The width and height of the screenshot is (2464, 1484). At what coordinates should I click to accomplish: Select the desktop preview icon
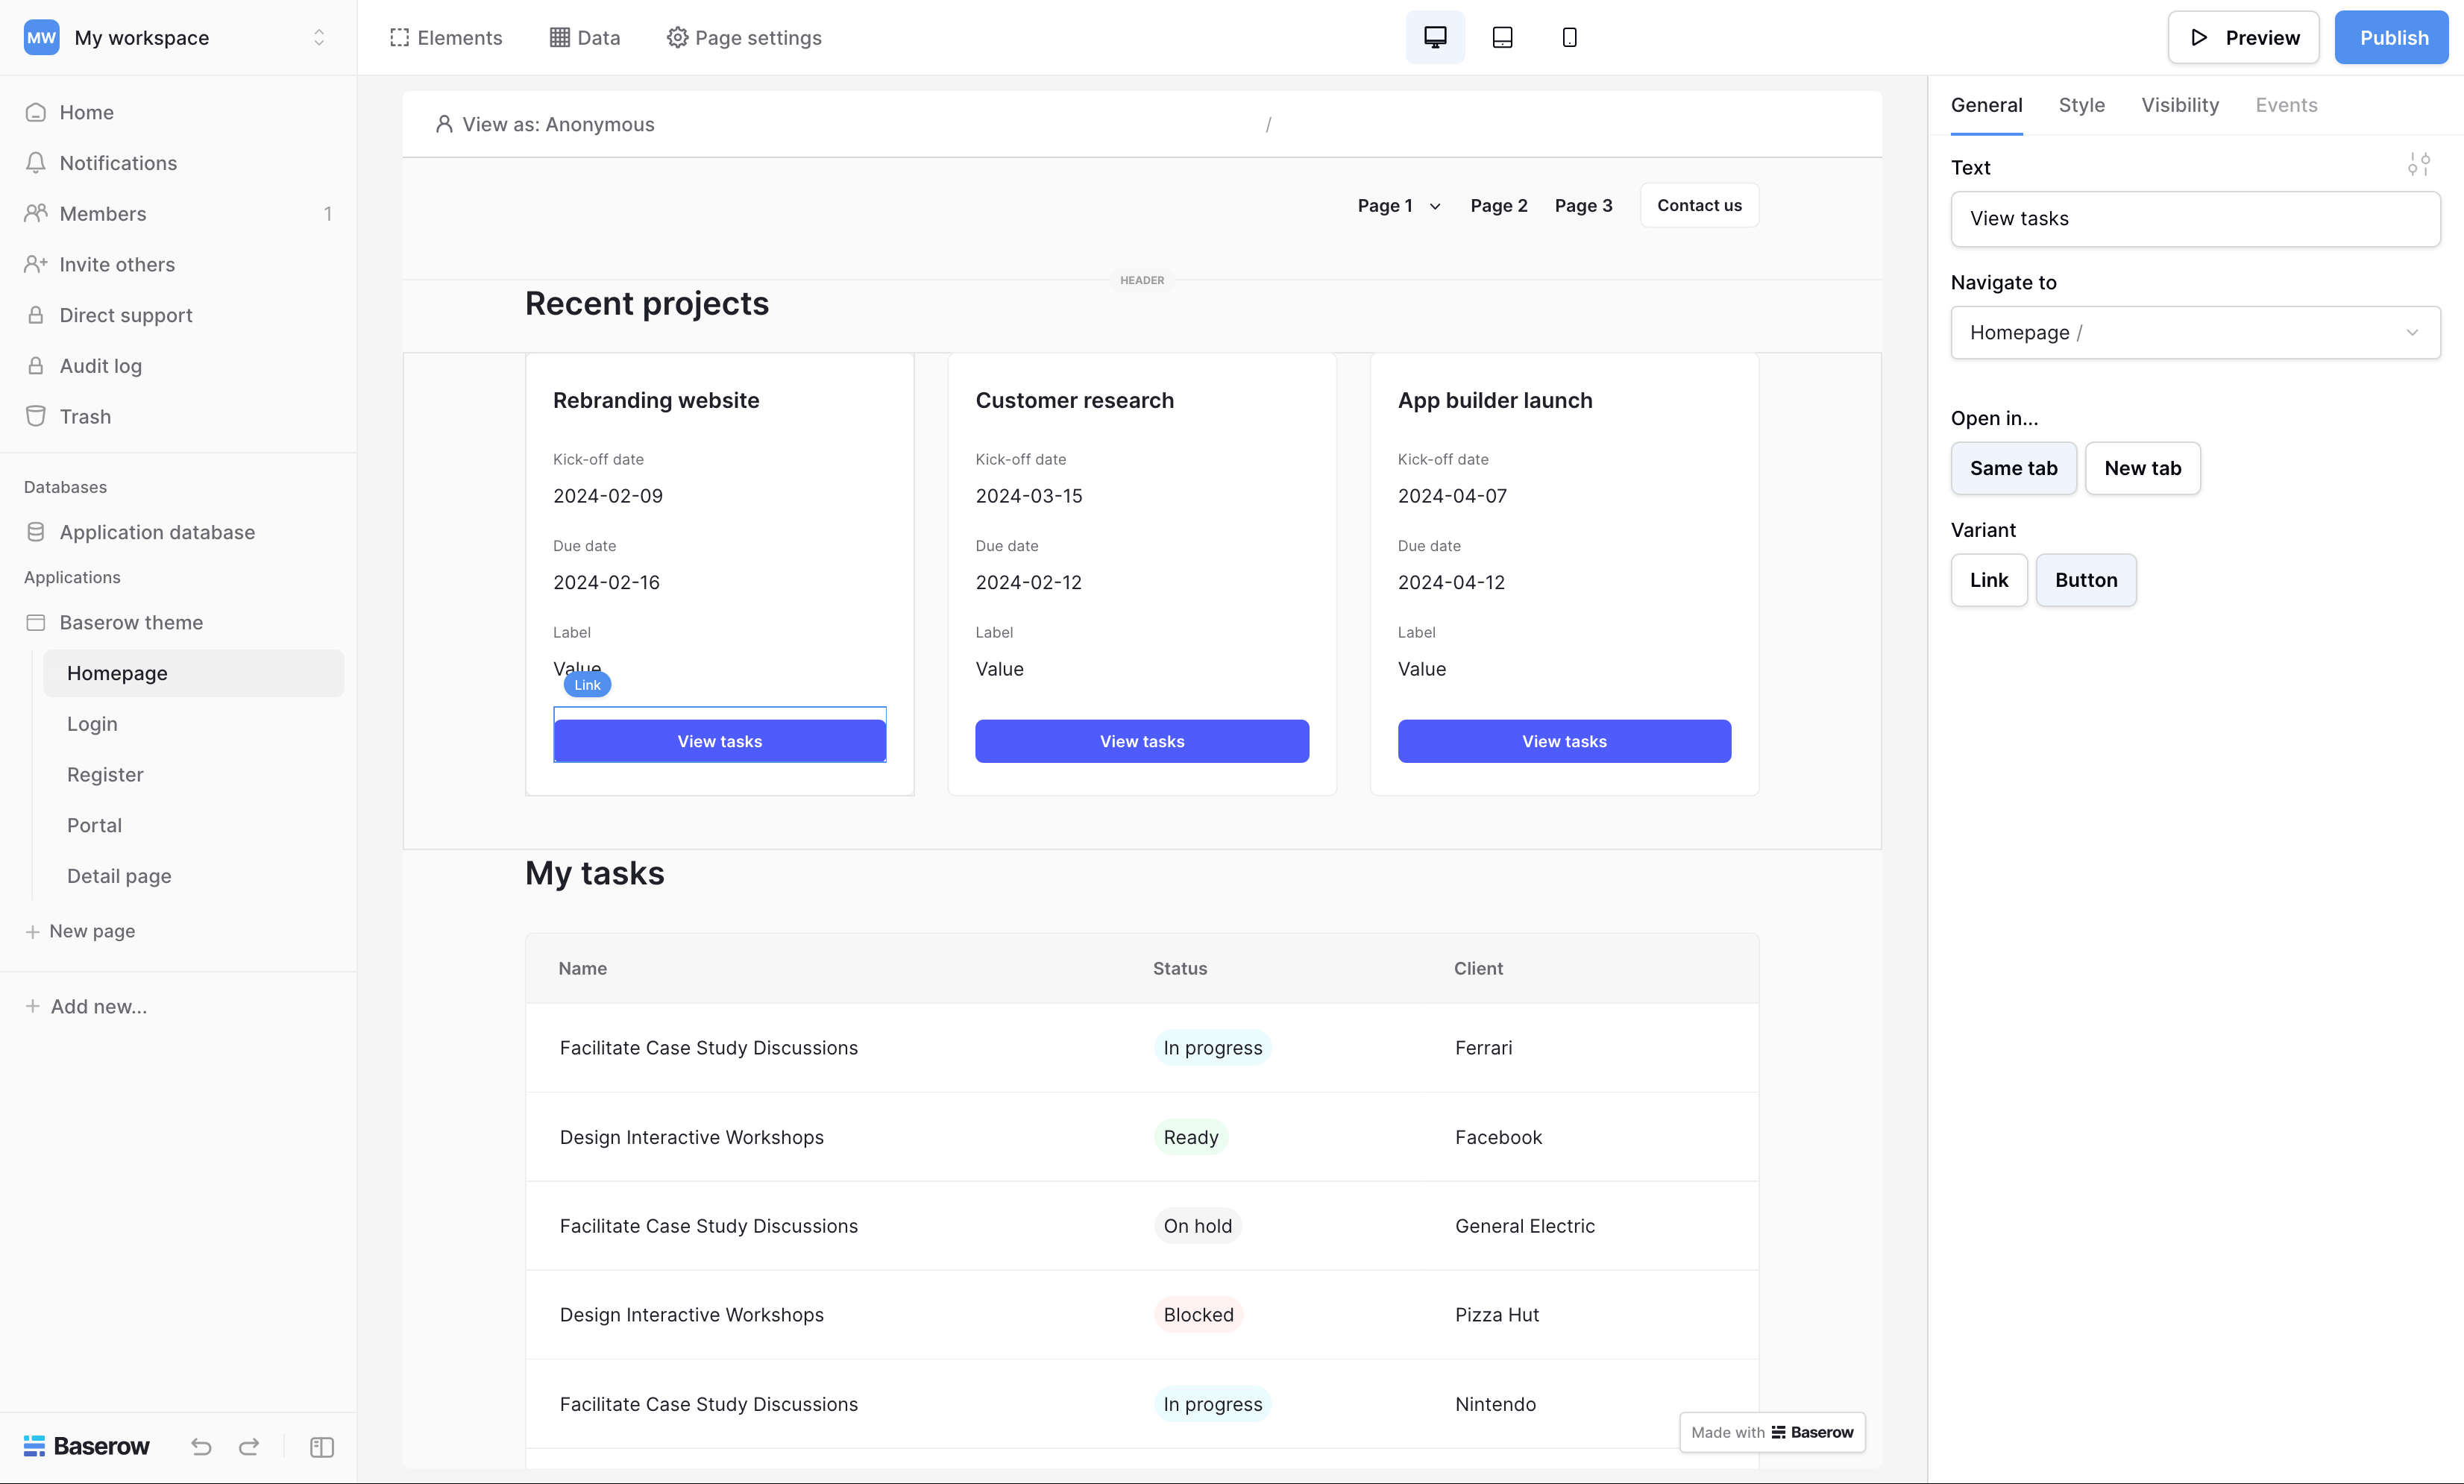pos(1435,37)
